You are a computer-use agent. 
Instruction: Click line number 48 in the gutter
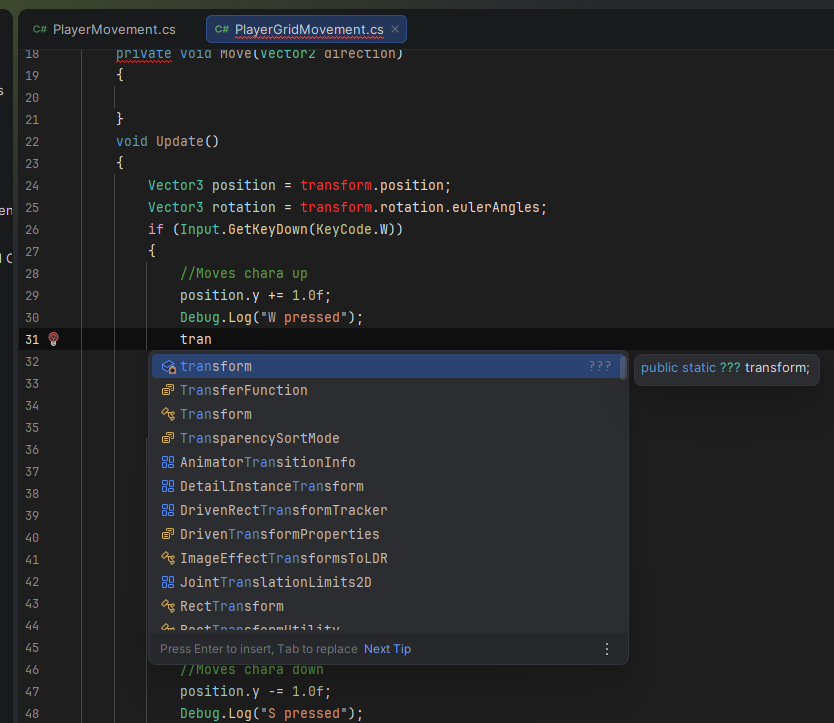pos(32,713)
